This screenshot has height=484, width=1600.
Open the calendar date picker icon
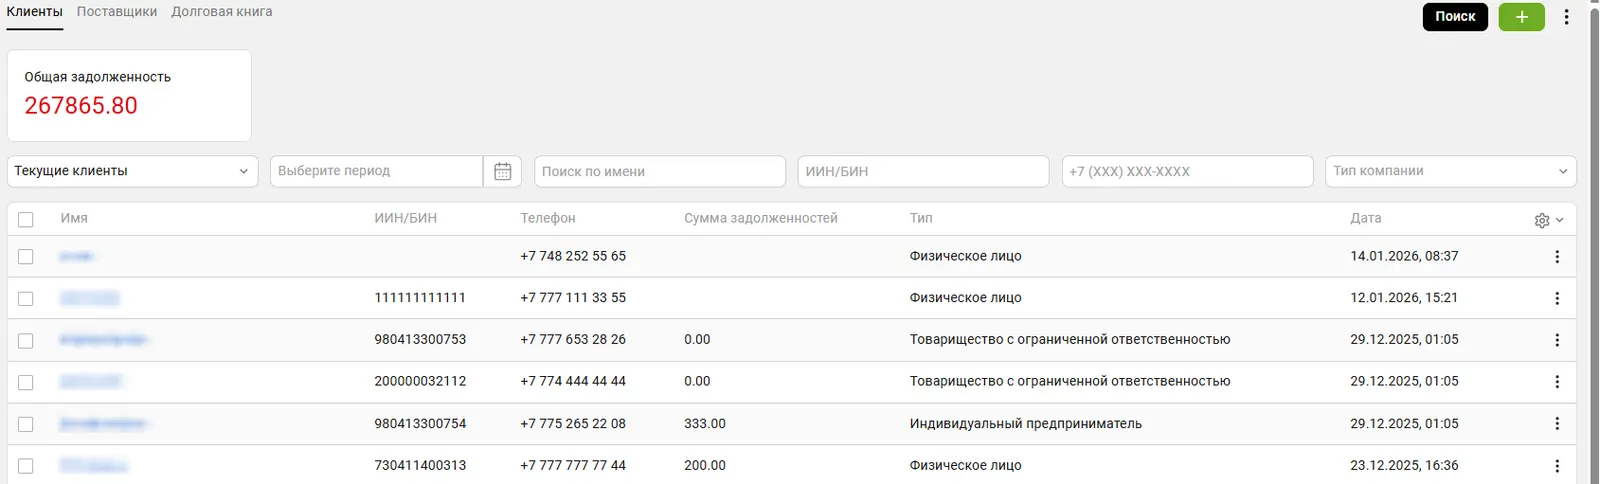pos(502,171)
